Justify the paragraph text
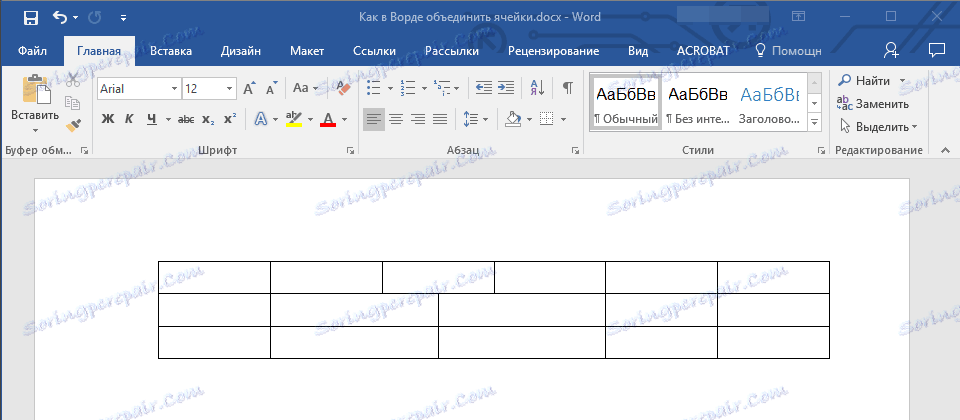 point(440,119)
